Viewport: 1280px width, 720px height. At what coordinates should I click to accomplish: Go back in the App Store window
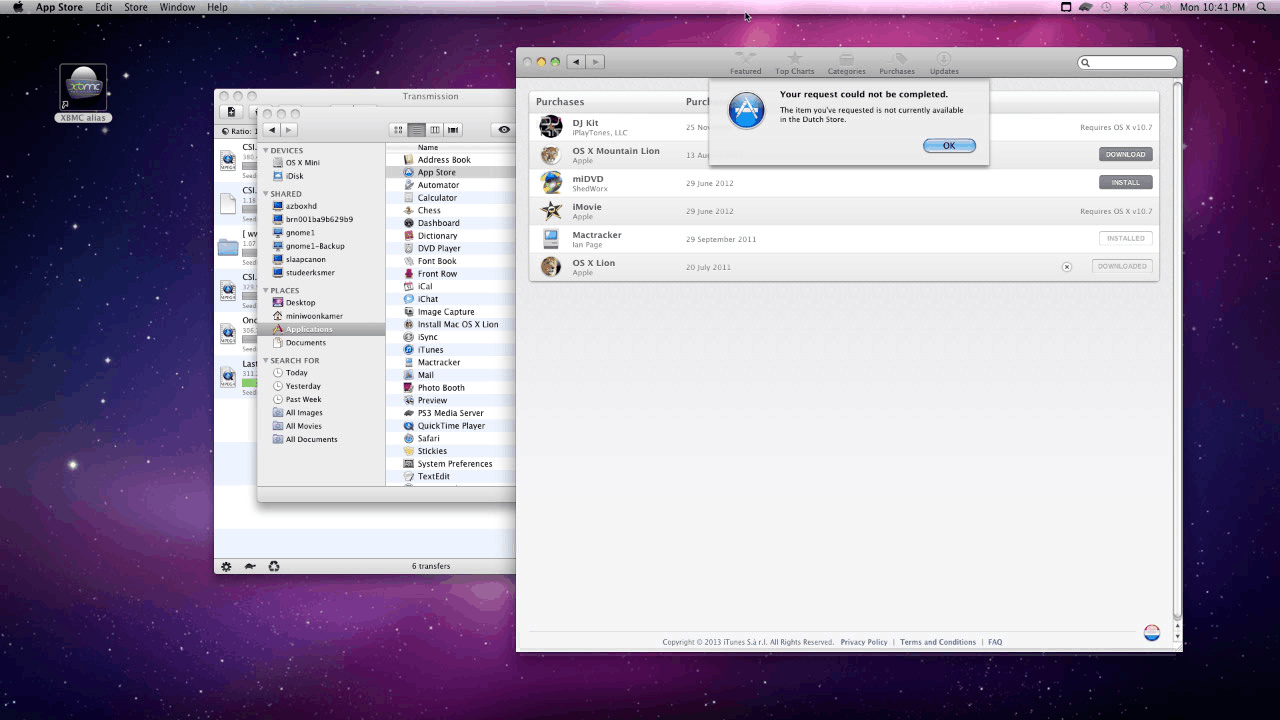pyautogui.click(x=576, y=62)
